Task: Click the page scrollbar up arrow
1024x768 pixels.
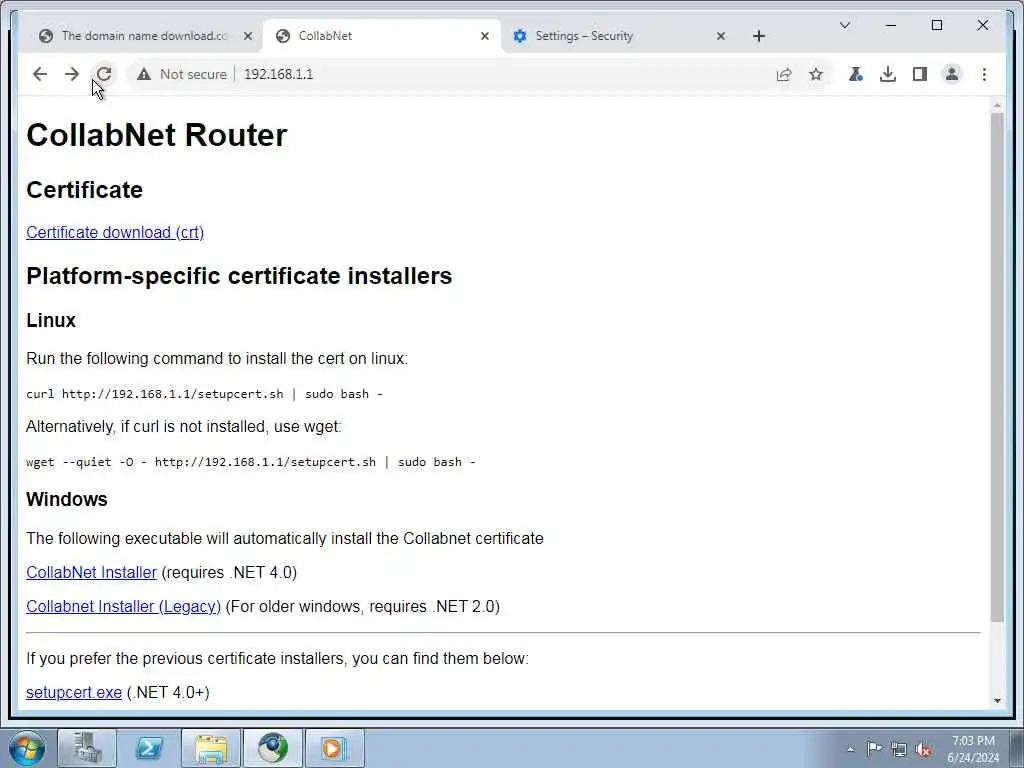Action: 997,105
